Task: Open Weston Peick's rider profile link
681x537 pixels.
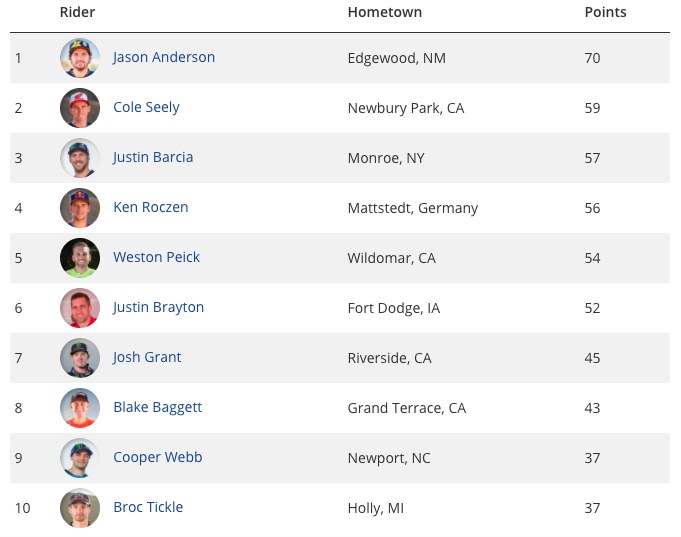Action: (156, 257)
